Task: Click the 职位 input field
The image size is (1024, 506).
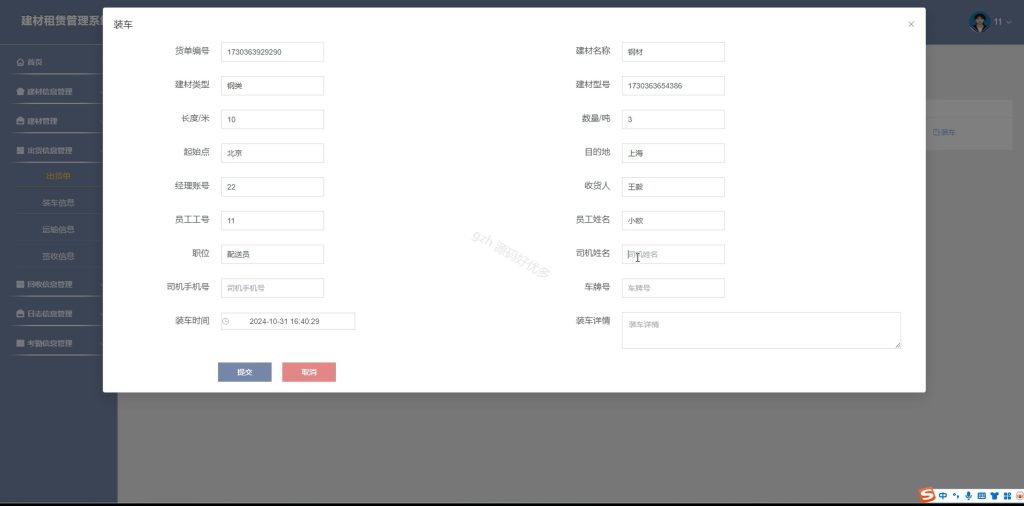Action: pyautogui.click(x=272, y=254)
